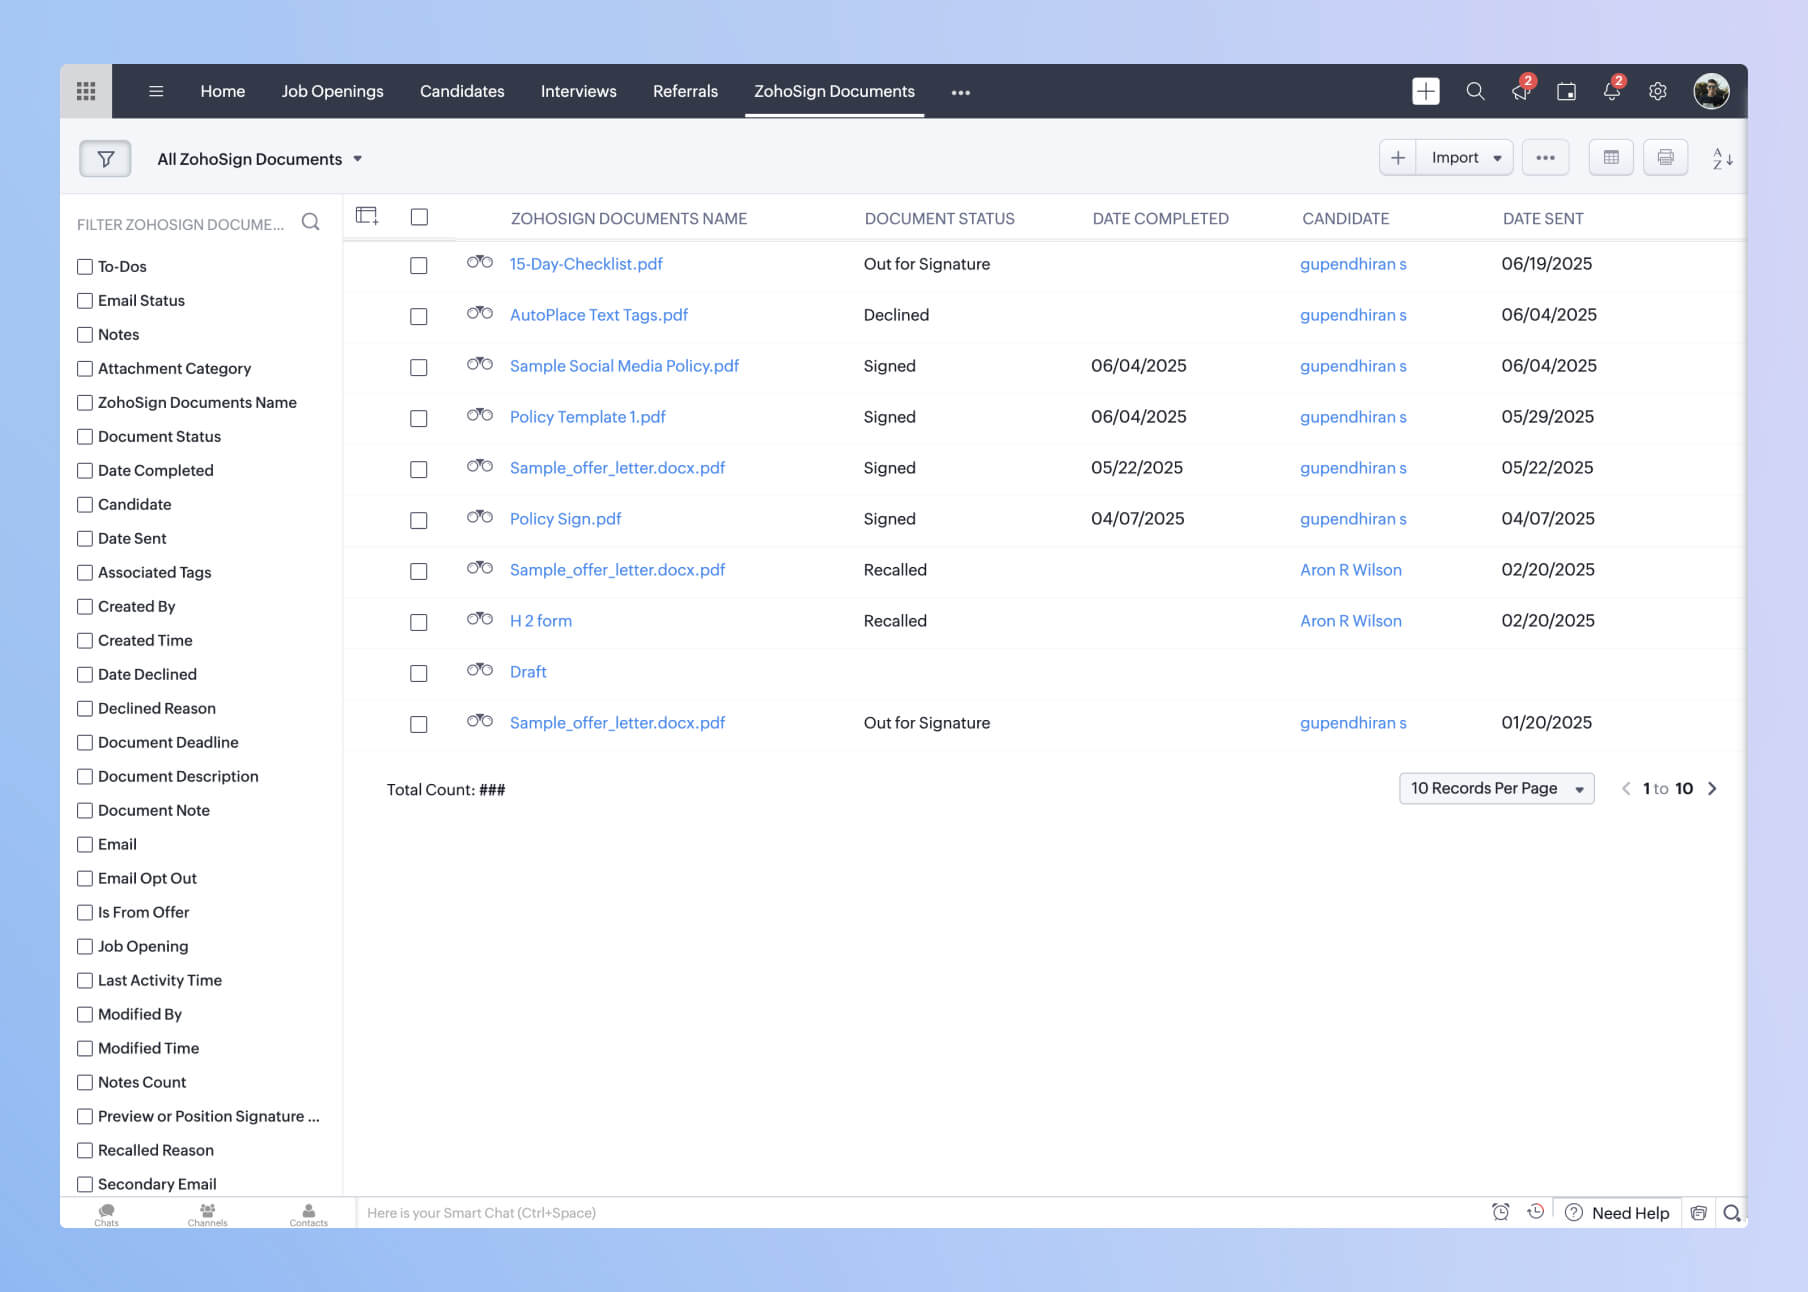Open the Channels icon in the bottom bar

coord(207,1214)
